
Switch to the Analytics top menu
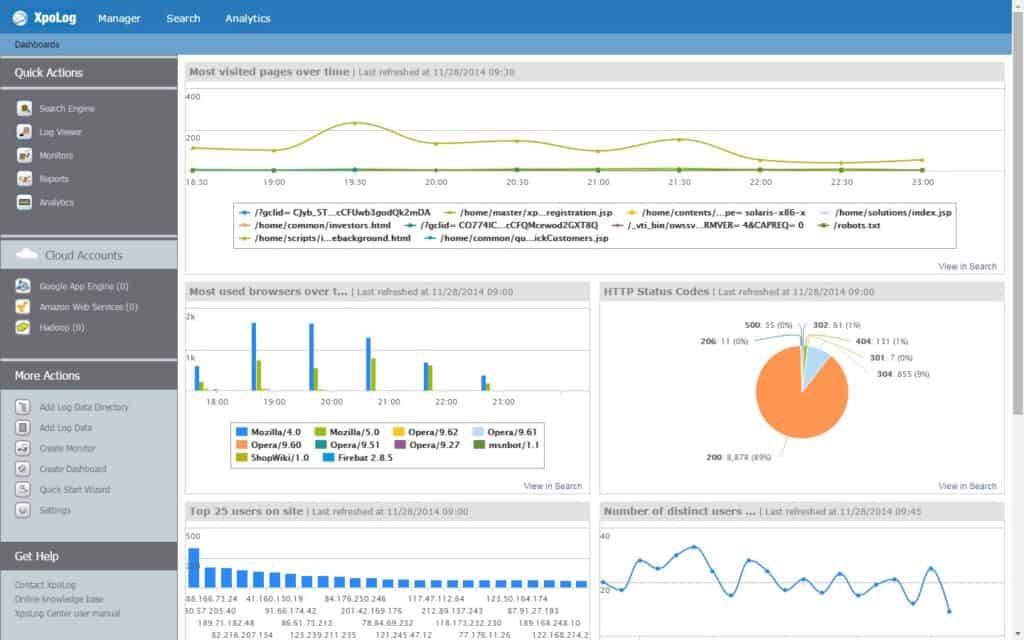[248, 18]
